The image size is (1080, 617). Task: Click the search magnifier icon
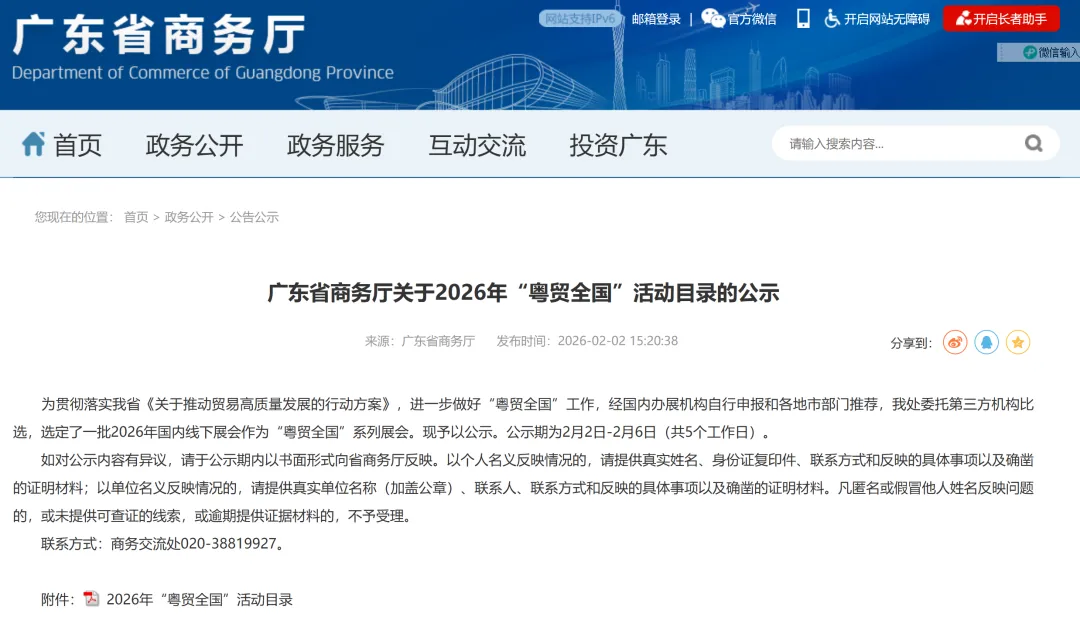coord(1033,143)
